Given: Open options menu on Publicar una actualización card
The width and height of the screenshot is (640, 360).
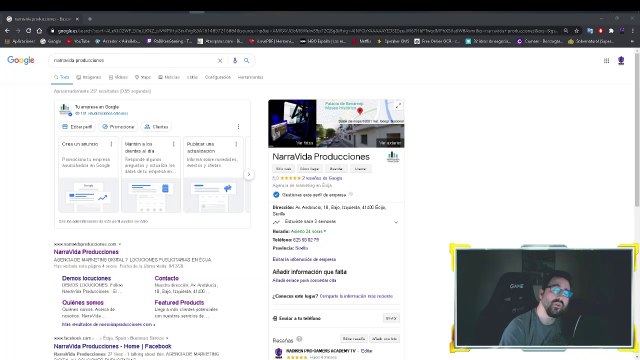Looking at the screenshot, I should coord(236,144).
